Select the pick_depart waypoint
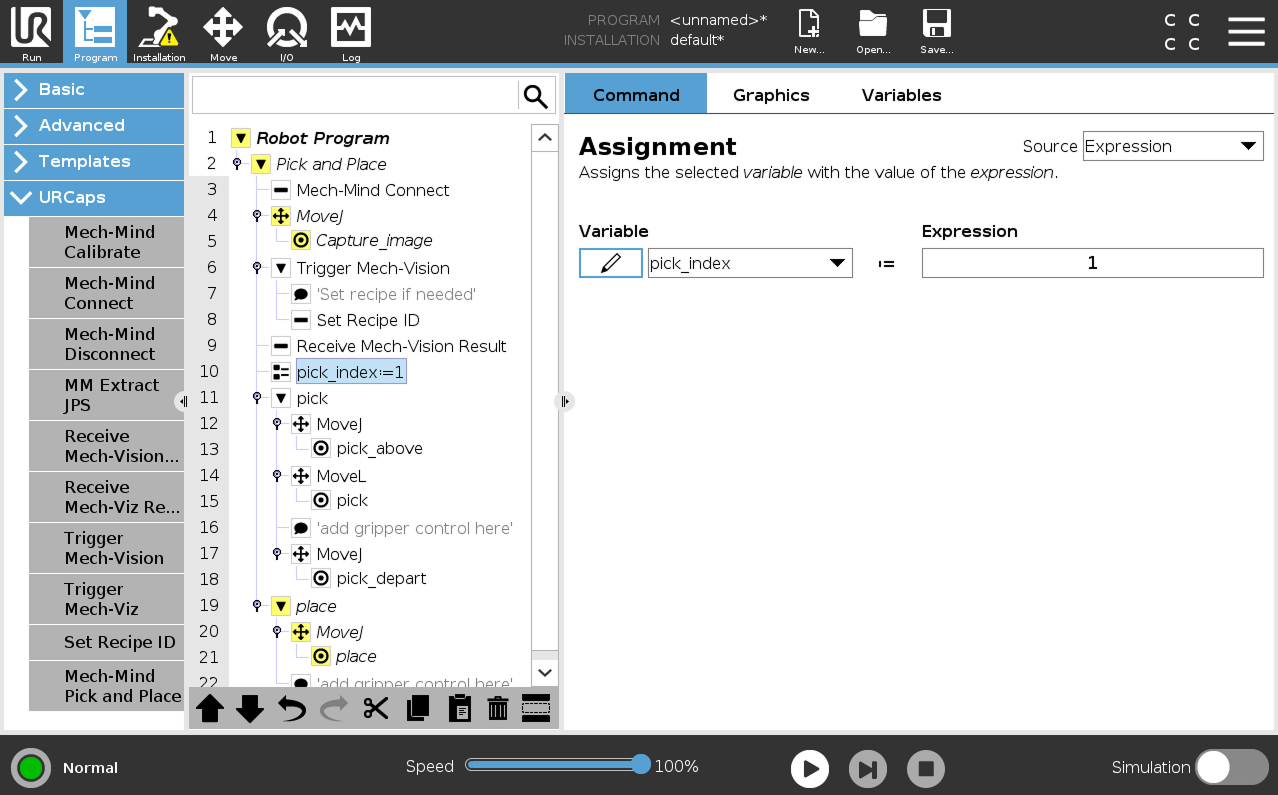This screenshot has width=1278, height=795. point(381,578)
